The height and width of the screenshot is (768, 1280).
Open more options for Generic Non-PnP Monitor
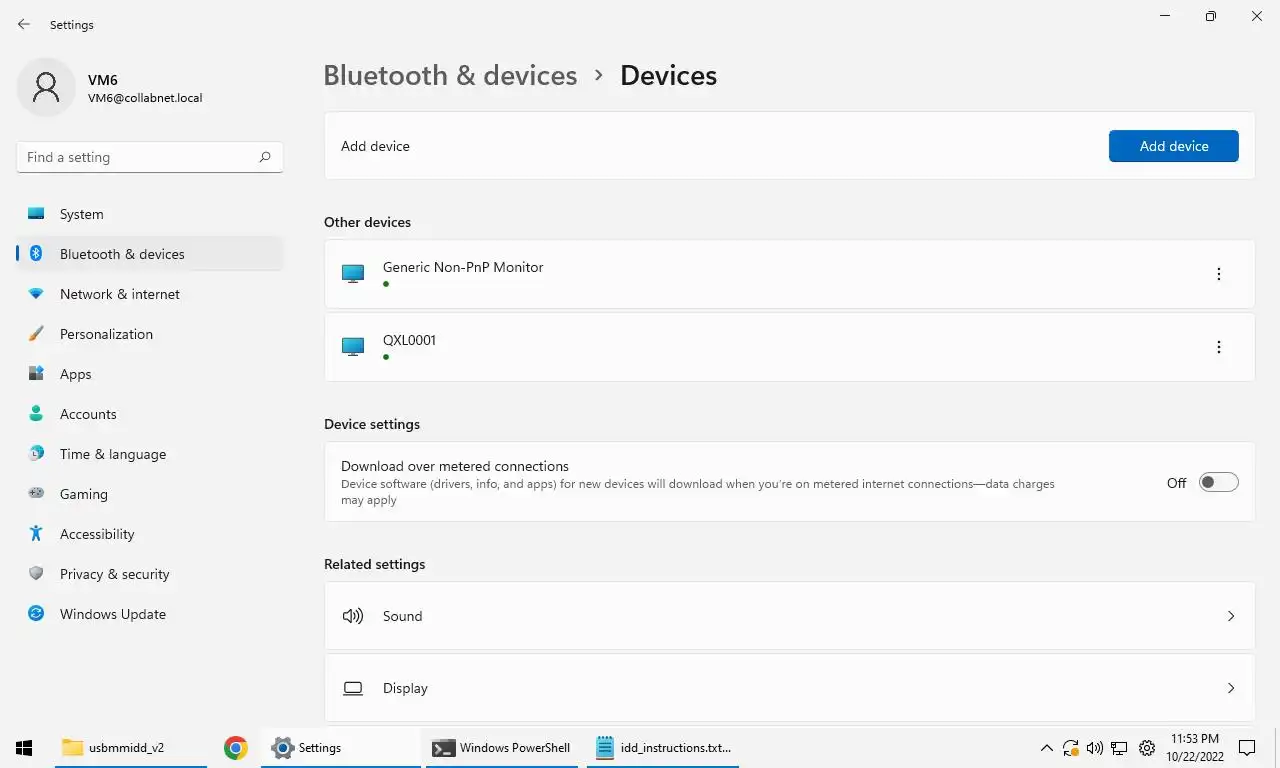click(1218, 274)
